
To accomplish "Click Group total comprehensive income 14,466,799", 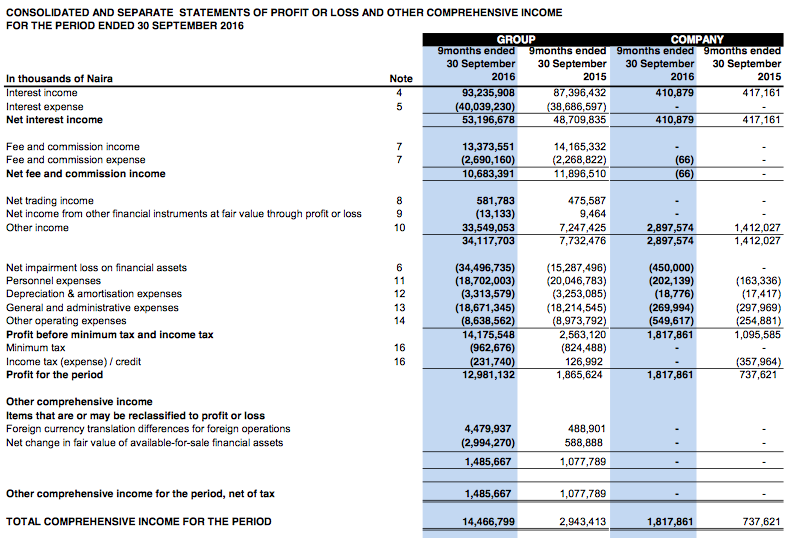I will pyautogui.click(x=488, y=521).
